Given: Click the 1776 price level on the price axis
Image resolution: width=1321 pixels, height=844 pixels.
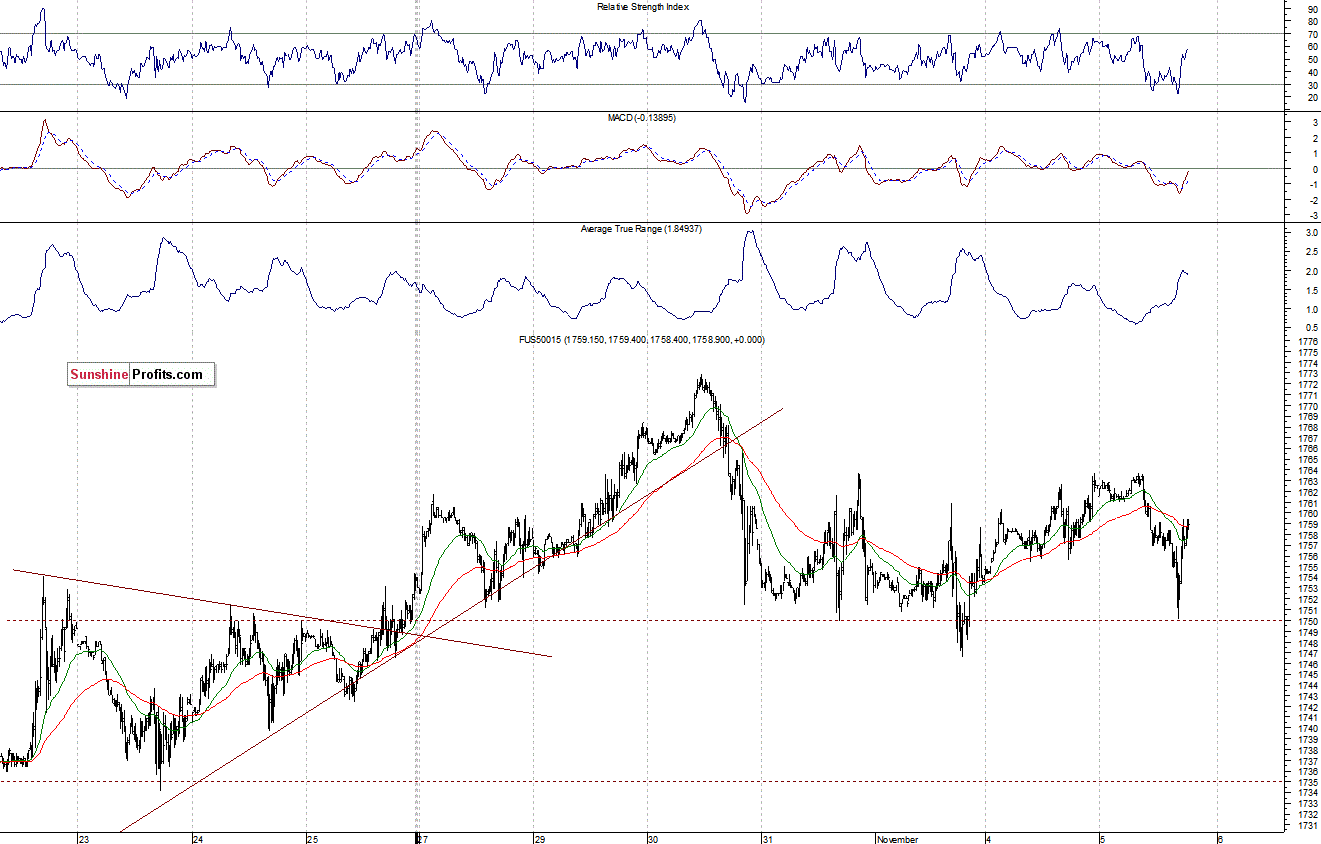Looking at the screenshot, I should [1306, 342].
